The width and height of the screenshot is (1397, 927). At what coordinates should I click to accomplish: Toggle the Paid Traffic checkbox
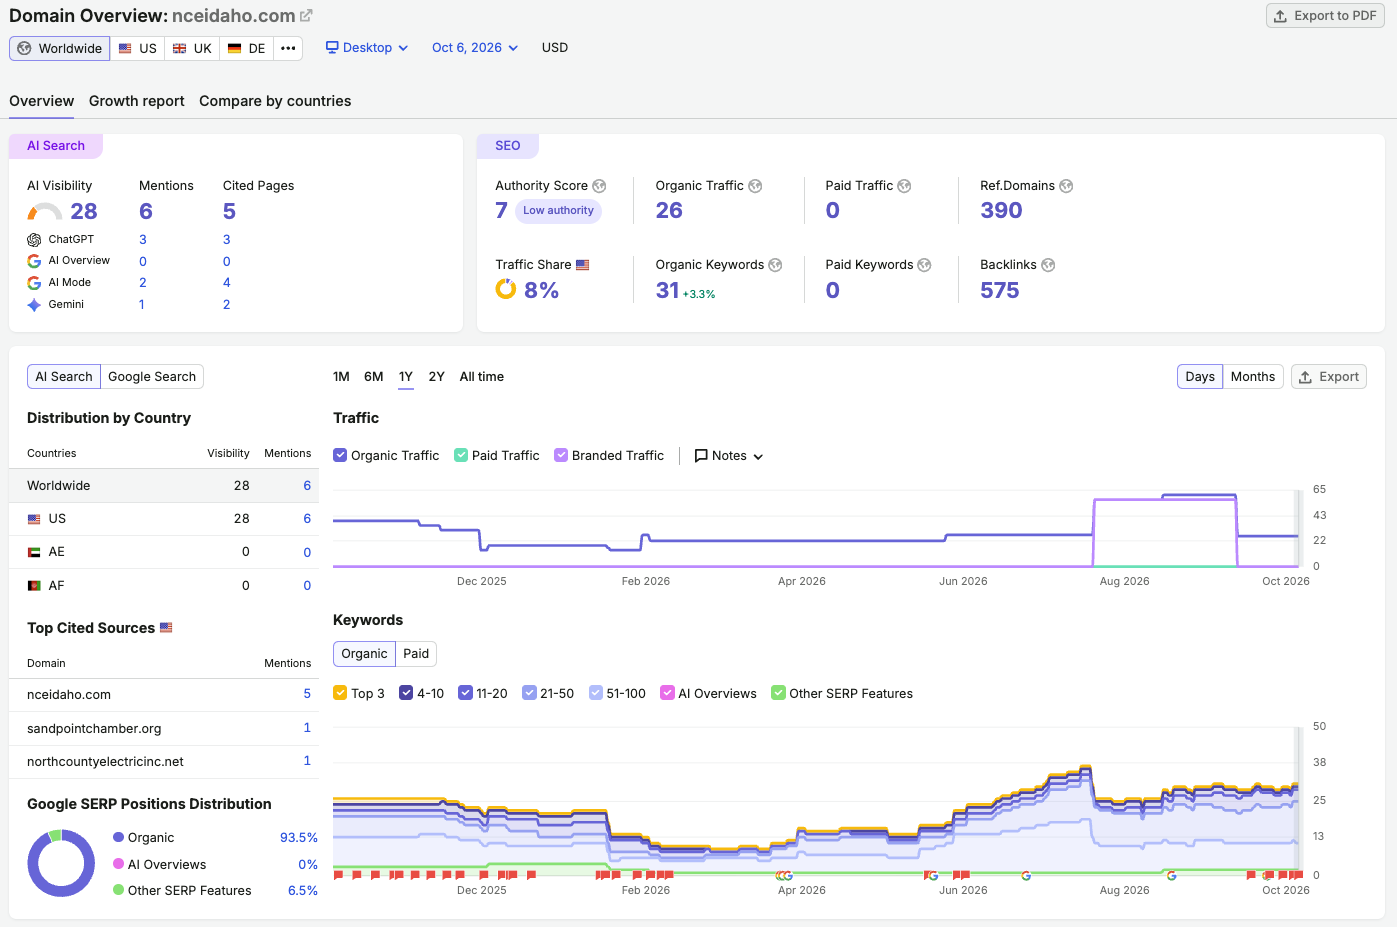tap(461, 455)
